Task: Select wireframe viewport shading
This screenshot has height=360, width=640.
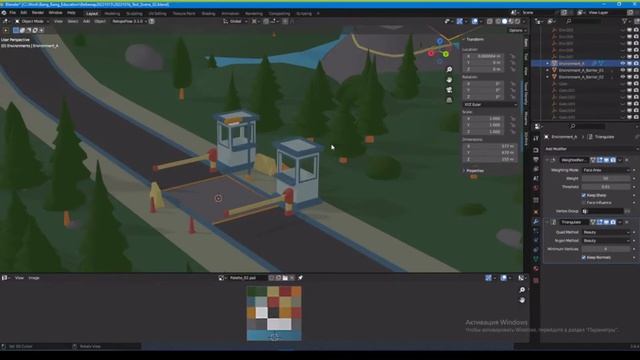Action: pos(498,21)
